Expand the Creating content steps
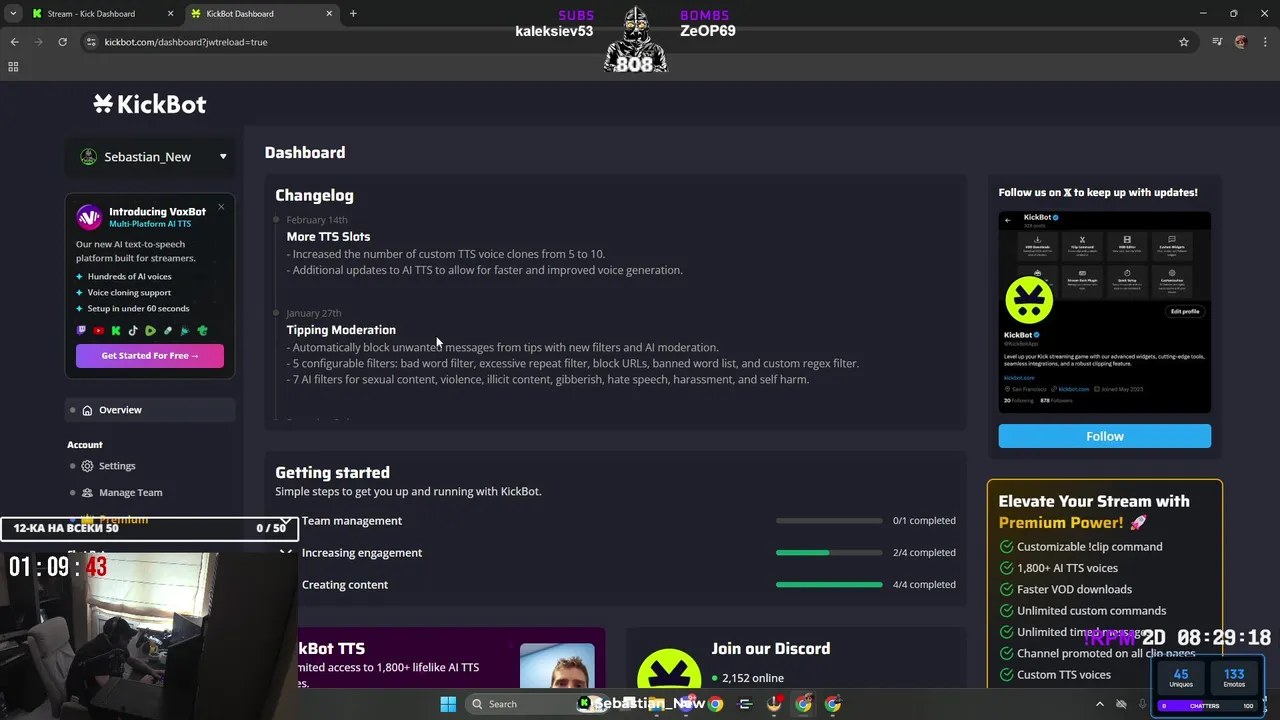1280x720 pixels. point(615,585)
